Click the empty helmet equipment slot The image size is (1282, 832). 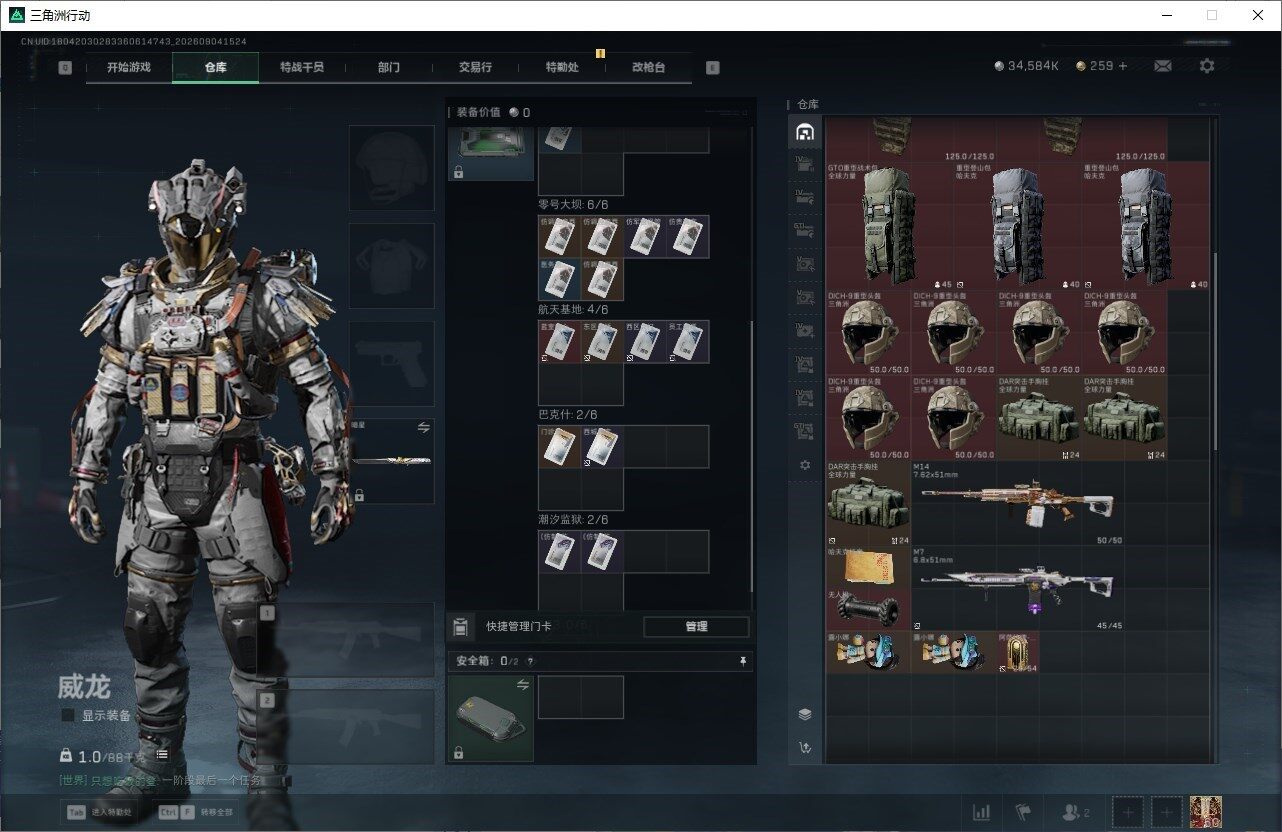point(392,168)
